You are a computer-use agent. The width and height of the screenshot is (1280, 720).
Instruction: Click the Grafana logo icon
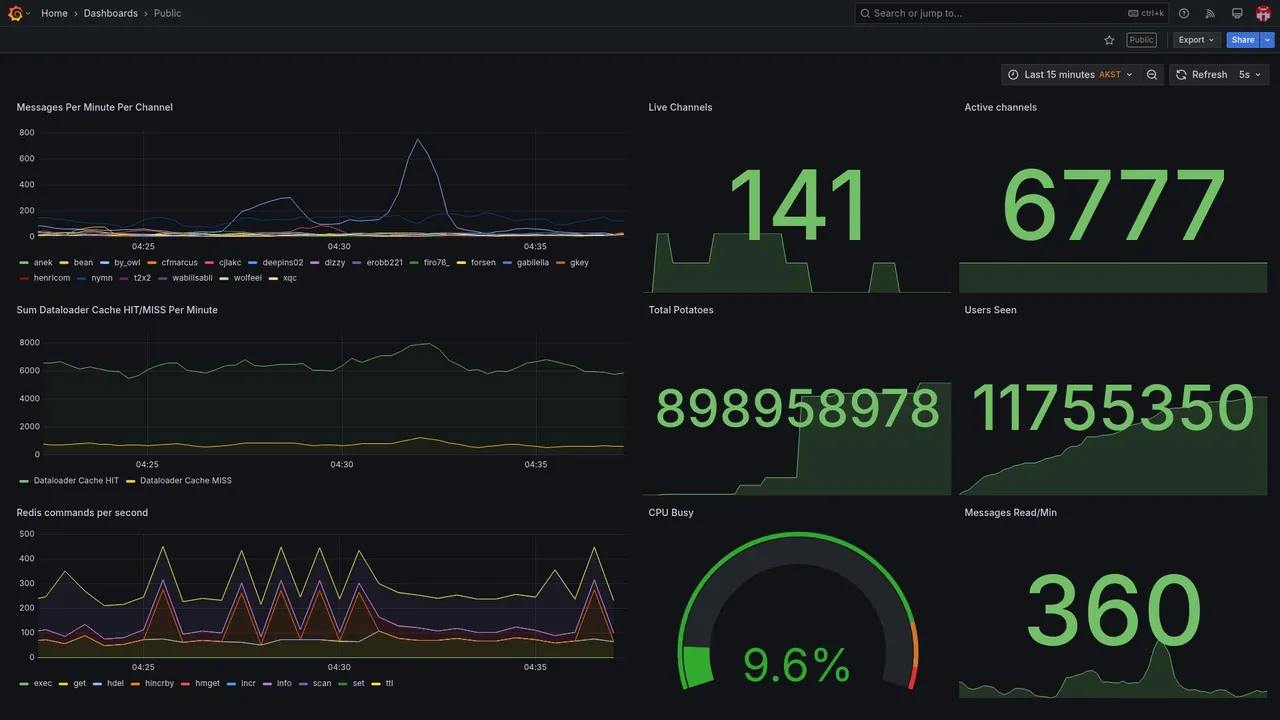coord(15,13)
